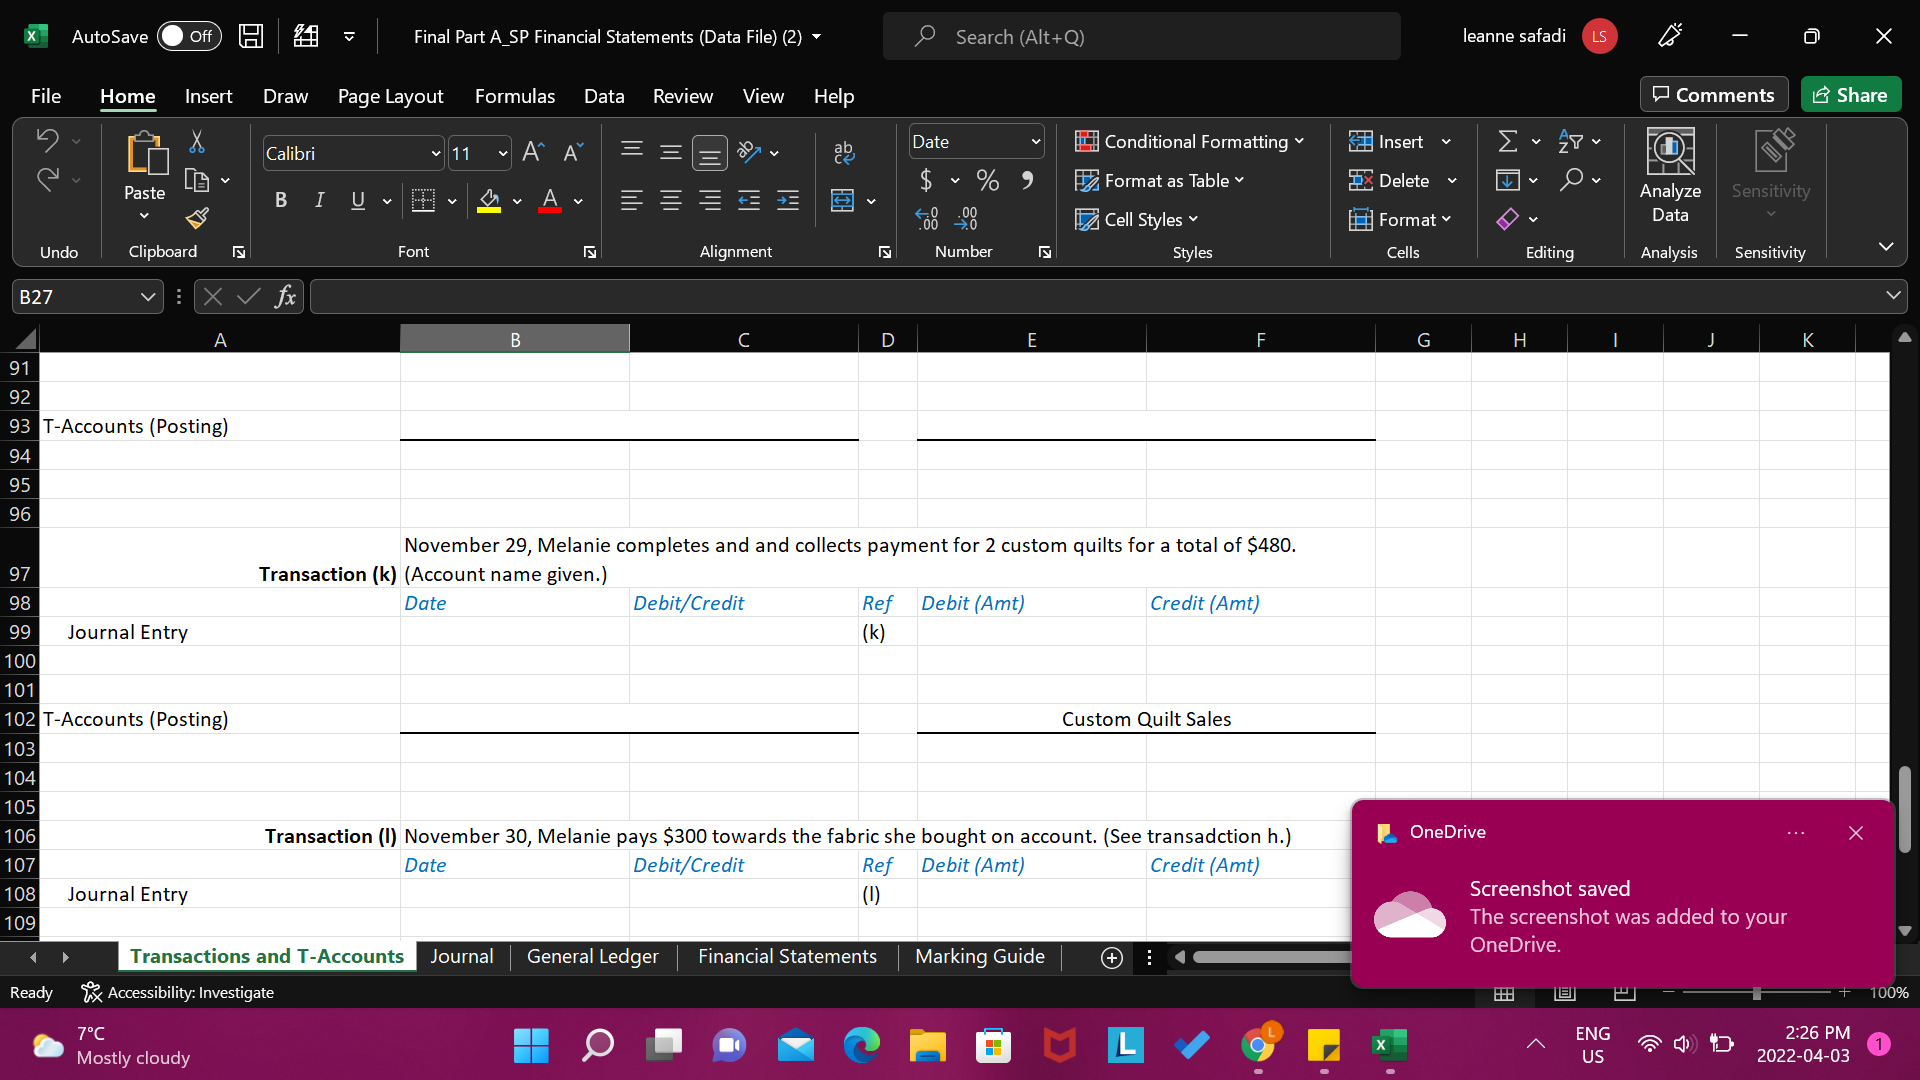Open the Font Size dropdown
1920x1080 pixels.
click(x=503, y=152)
